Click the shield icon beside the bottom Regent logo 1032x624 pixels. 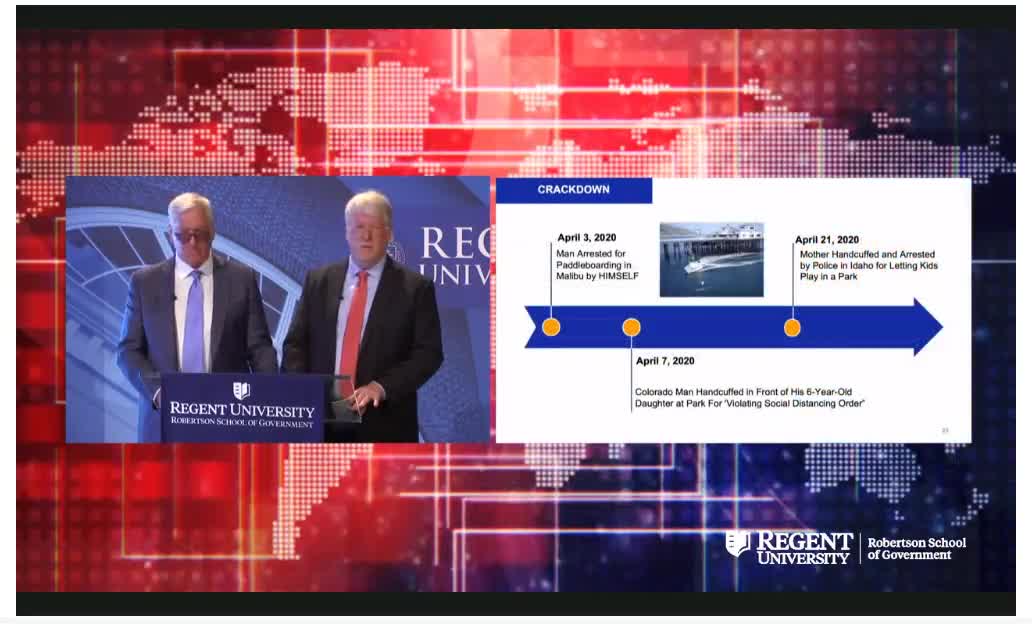pos(738,544)
